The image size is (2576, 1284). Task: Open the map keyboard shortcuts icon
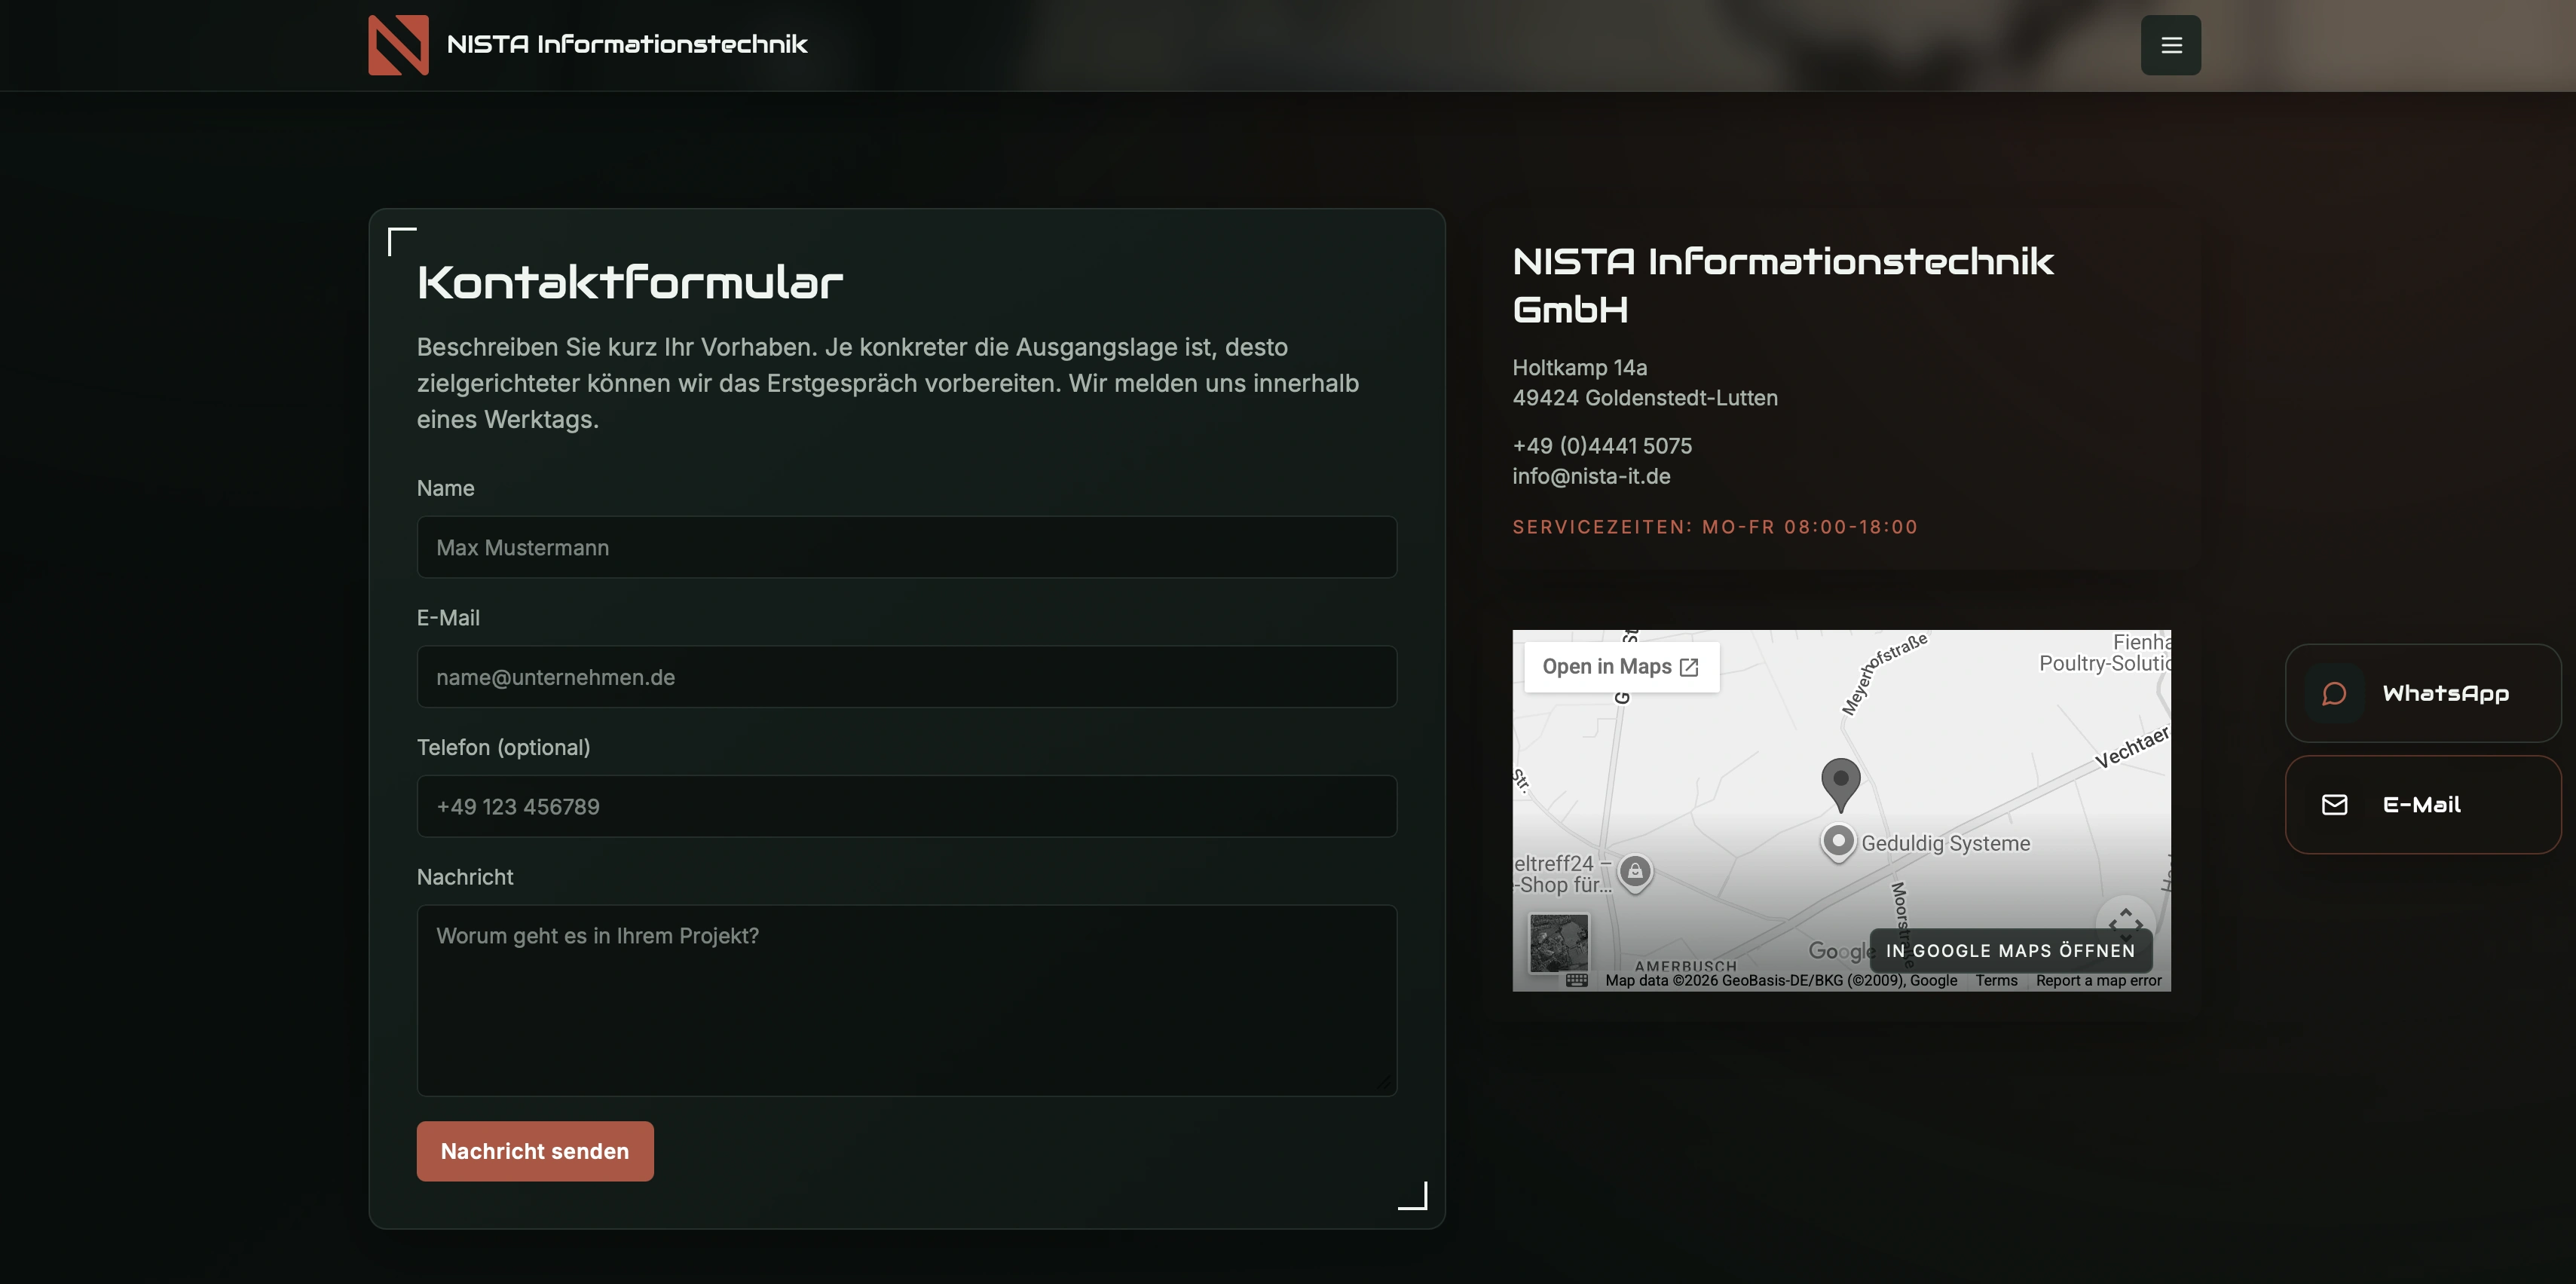point(1577,980)
